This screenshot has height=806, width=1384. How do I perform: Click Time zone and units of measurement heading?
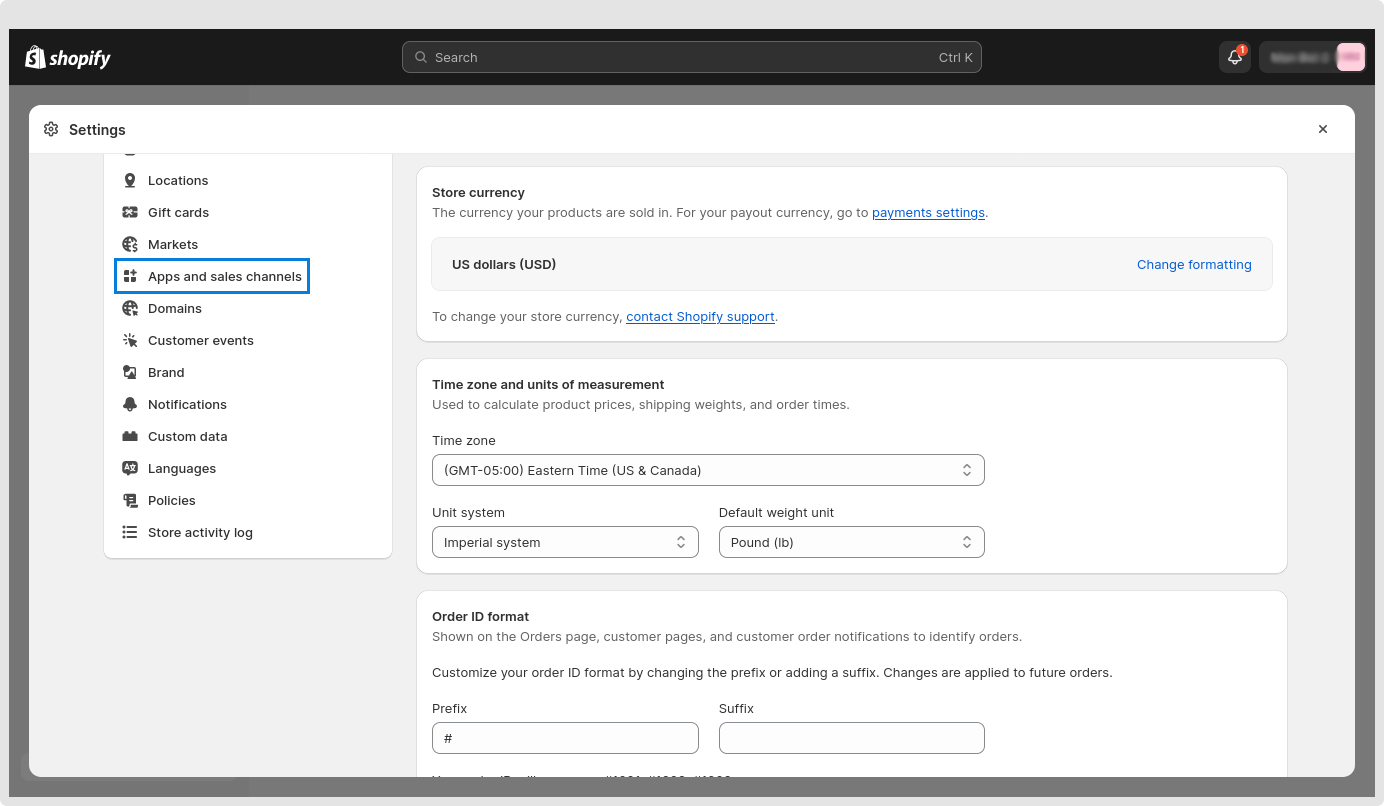(x=548, y=385)
